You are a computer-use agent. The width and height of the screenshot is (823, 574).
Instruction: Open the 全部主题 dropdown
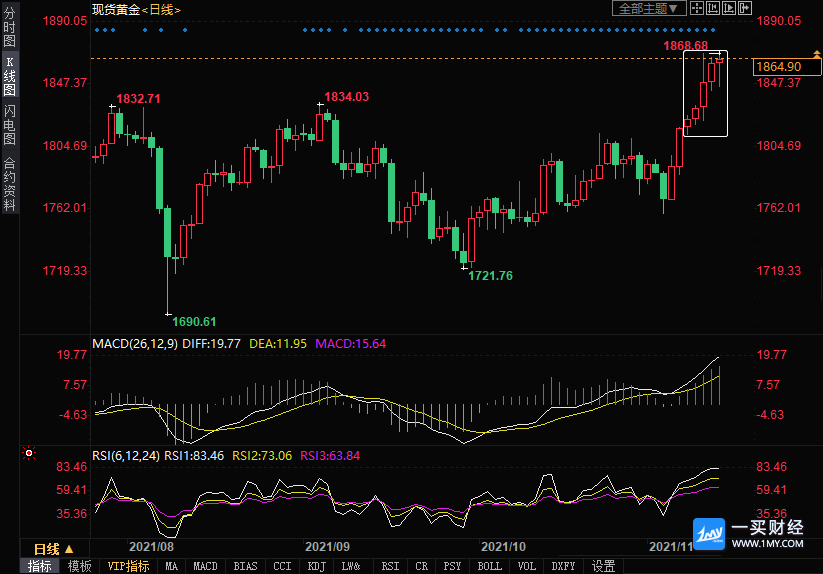click(x=649, y=8)
